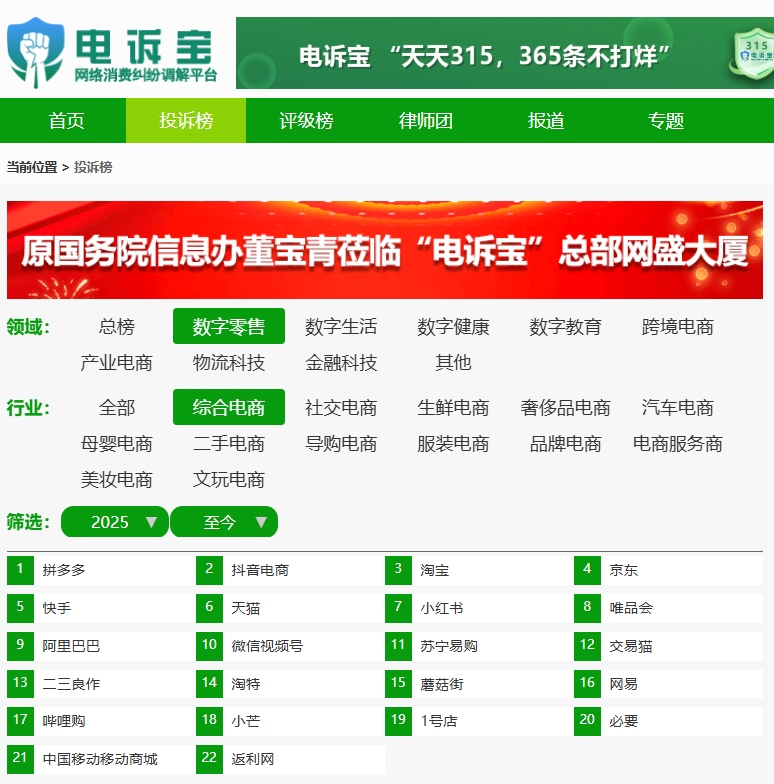774x784 pixels.
Task: Select 社交电商 industry filter
Action: 341,408
